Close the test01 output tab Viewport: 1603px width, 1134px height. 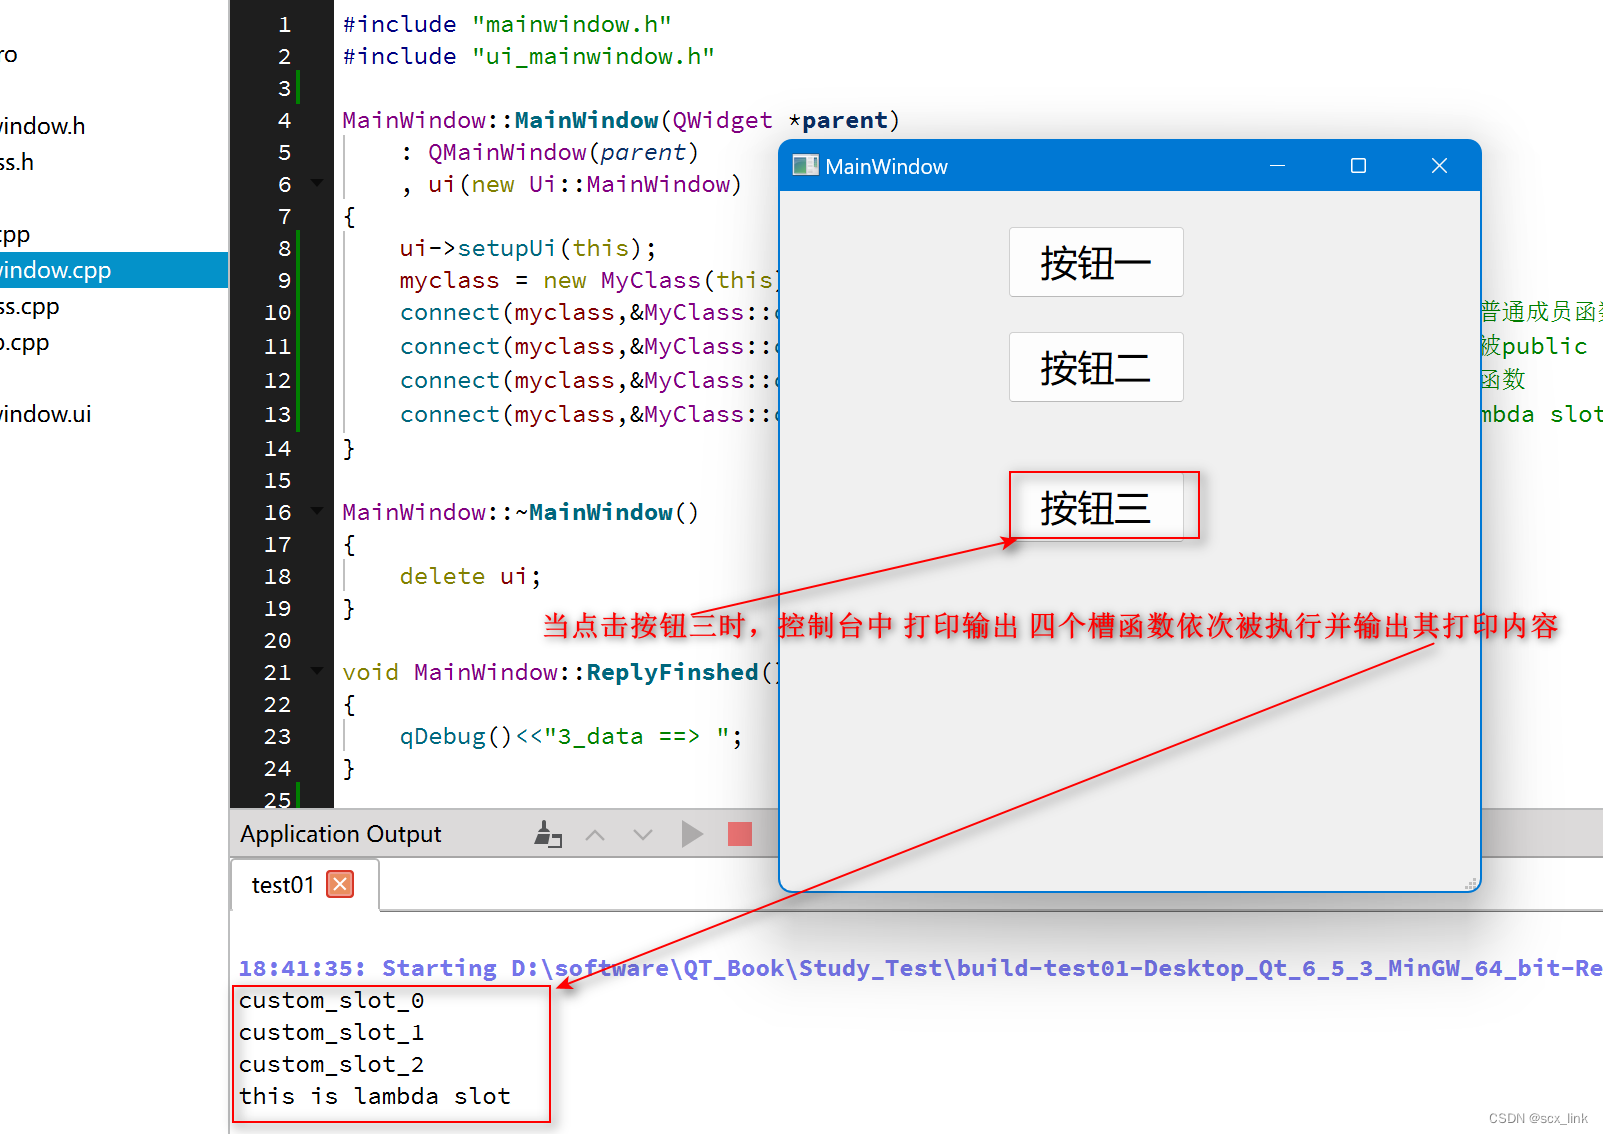pyautogui.click(x=340, y=884)
